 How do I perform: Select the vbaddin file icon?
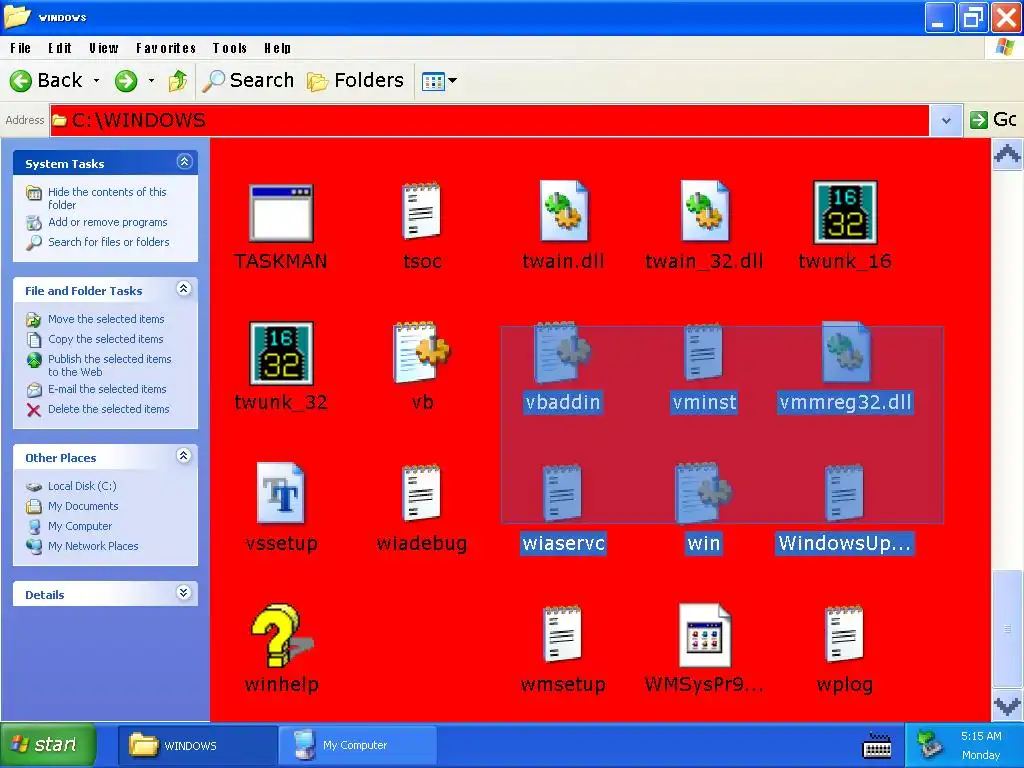pyautogui.click(x=562, y=353)
